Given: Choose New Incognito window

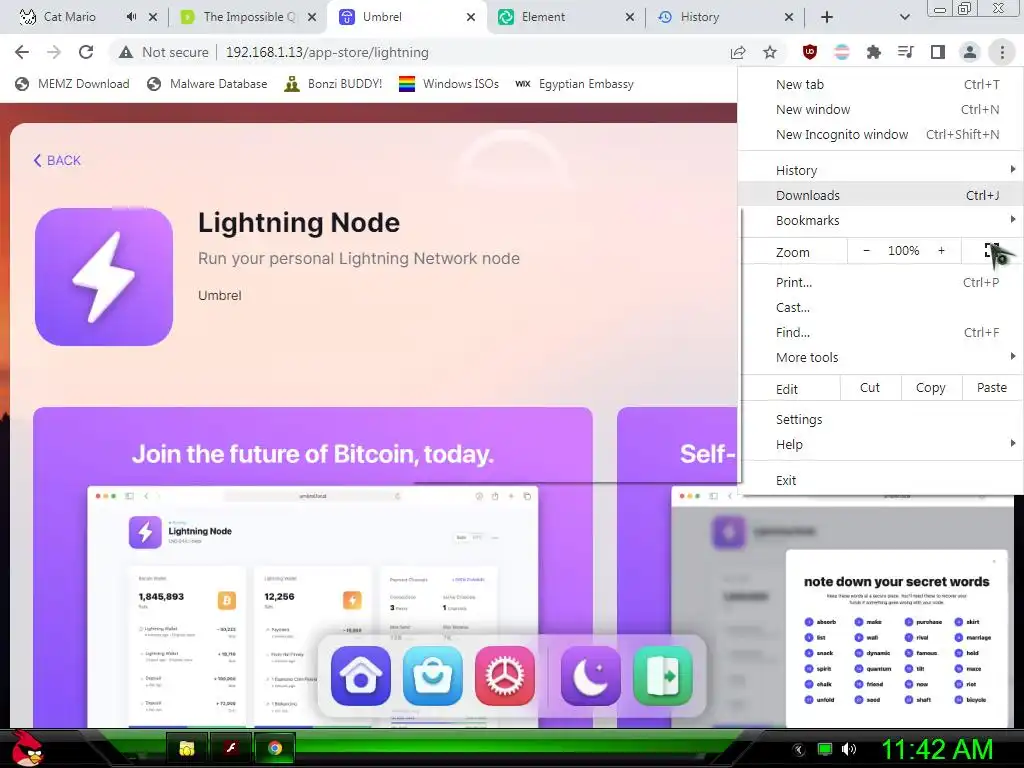Looking at the screenshot, I should (880, 134).
